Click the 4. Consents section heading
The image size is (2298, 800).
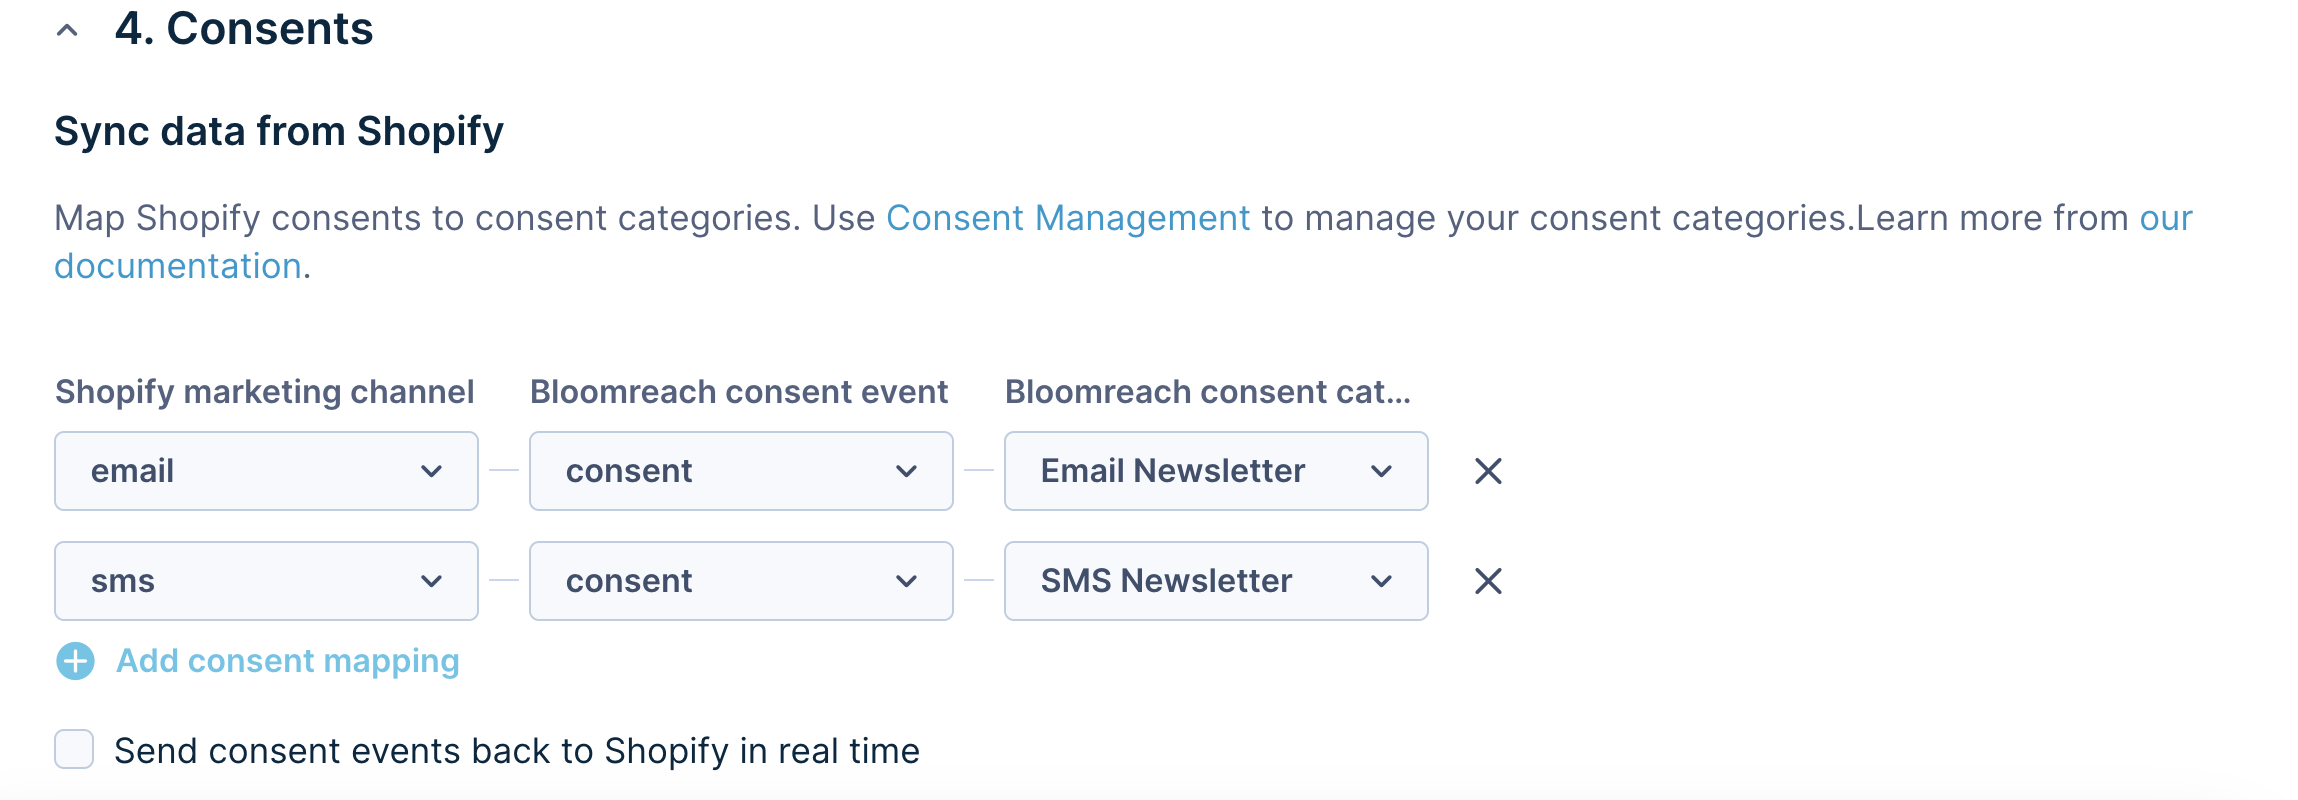click(244, 28)
